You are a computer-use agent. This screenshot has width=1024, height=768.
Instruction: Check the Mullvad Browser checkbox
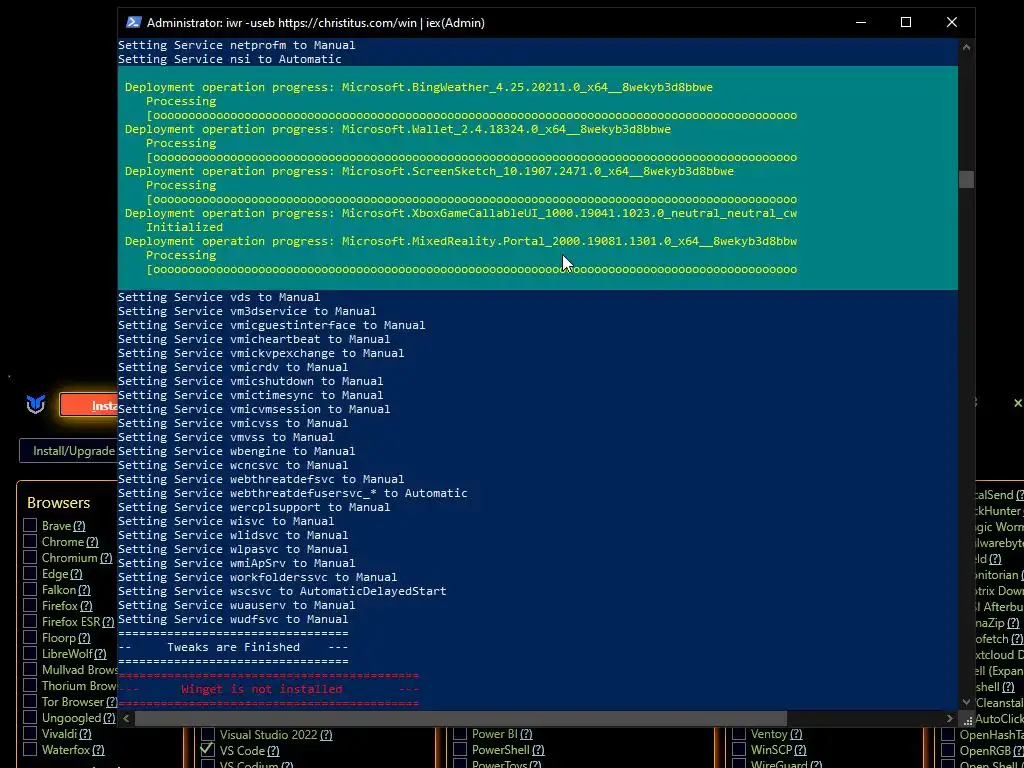pos(30,669)
